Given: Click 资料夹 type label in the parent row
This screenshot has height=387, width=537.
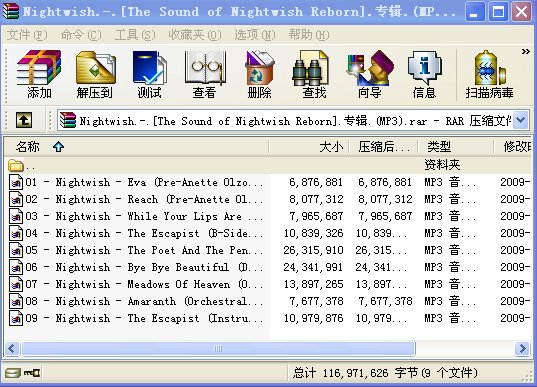Looking at the screenshot, I should pyautogui.click(x=442, y=165).
